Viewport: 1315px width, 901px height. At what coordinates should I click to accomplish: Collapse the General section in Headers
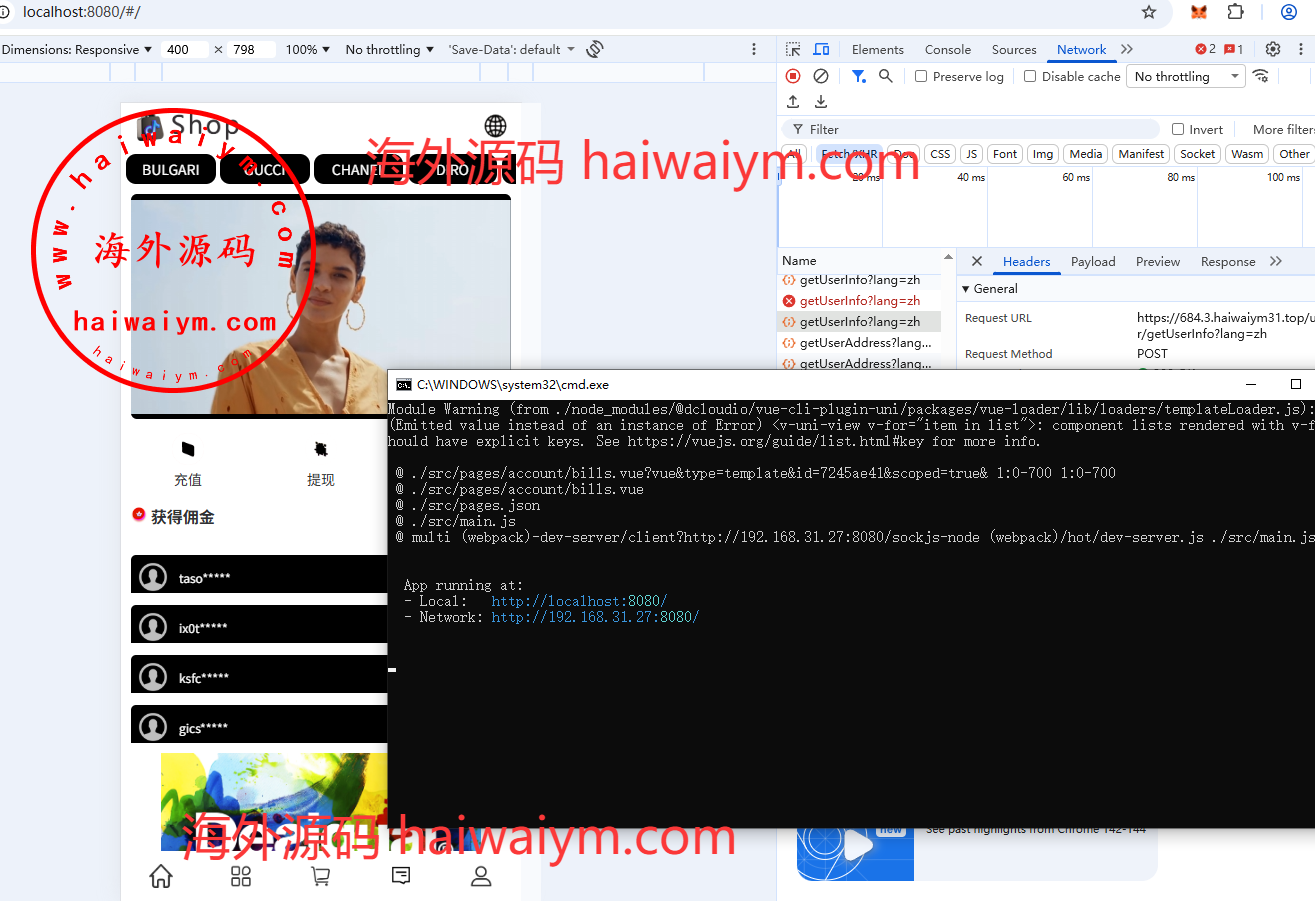966,289
